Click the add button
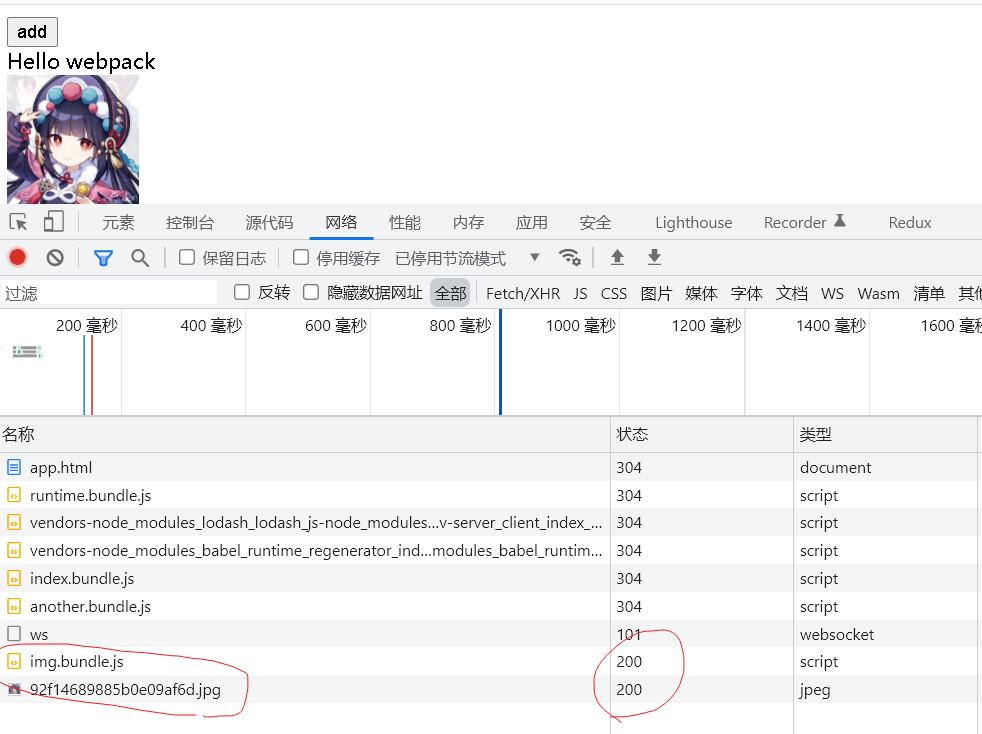 coord(32,32)
